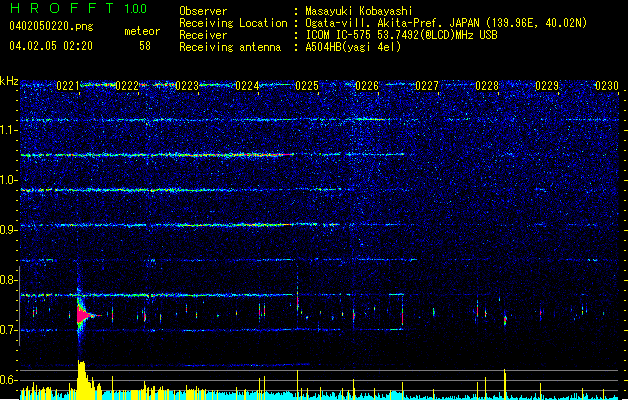Click the 1.1 kHz axis label
Screen dimensions: 629x400
click(9, 130)
